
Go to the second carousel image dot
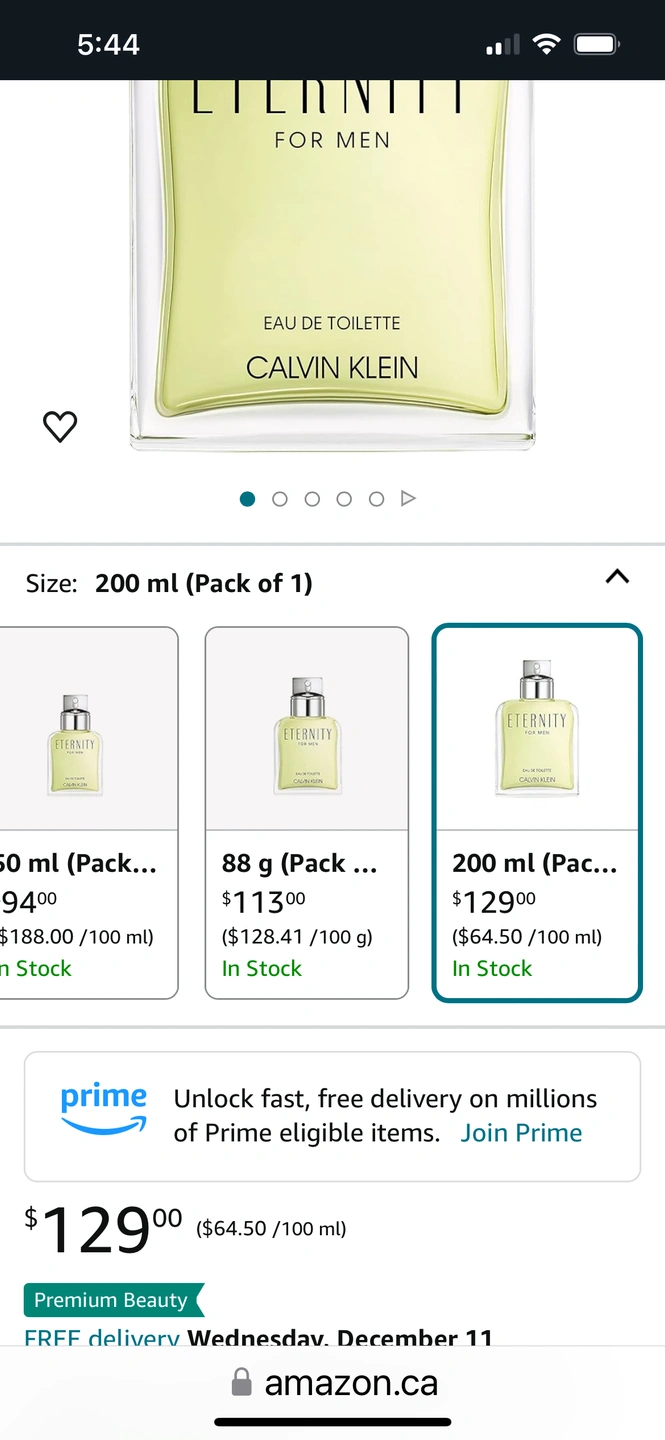[x=280, y=499]
